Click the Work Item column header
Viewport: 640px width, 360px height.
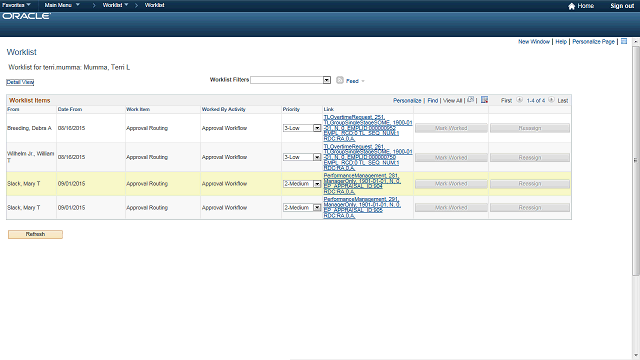[138, 109]
